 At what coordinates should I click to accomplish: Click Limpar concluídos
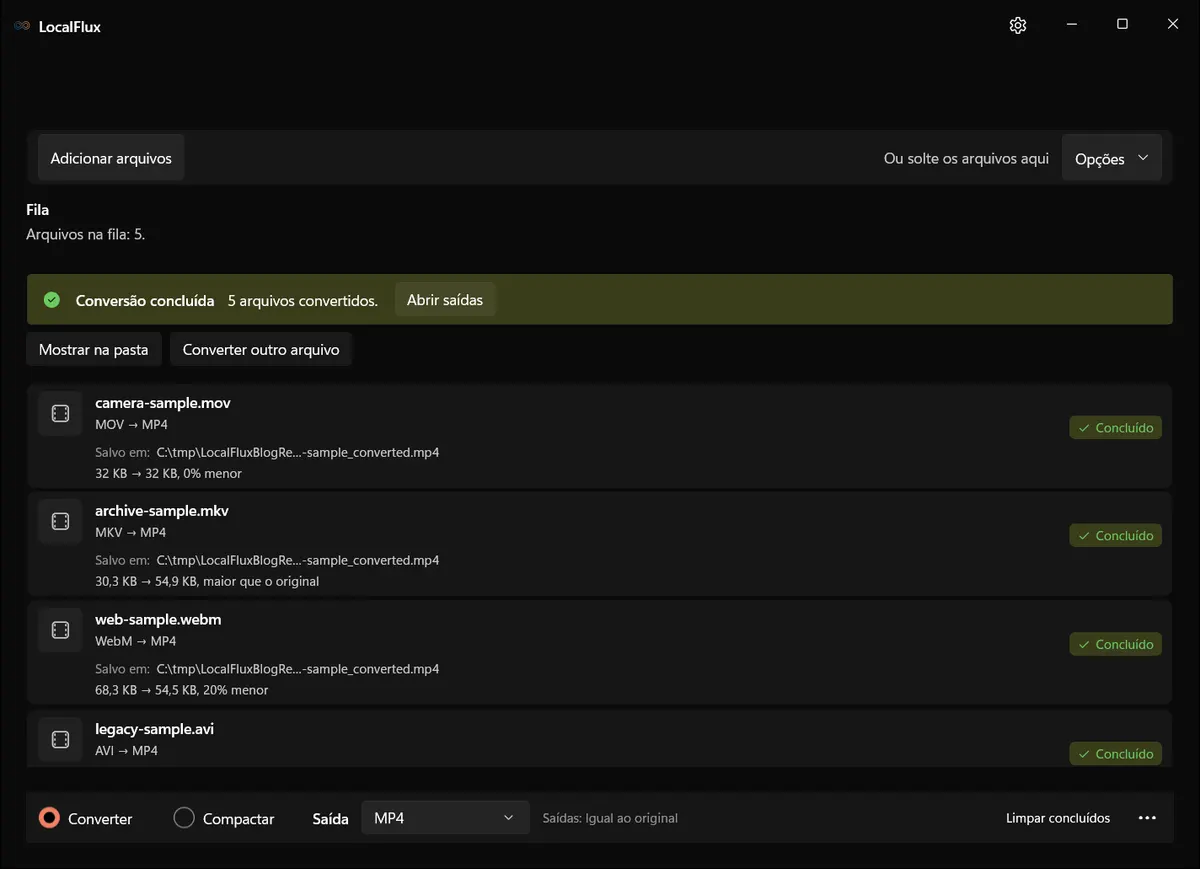1058,818
